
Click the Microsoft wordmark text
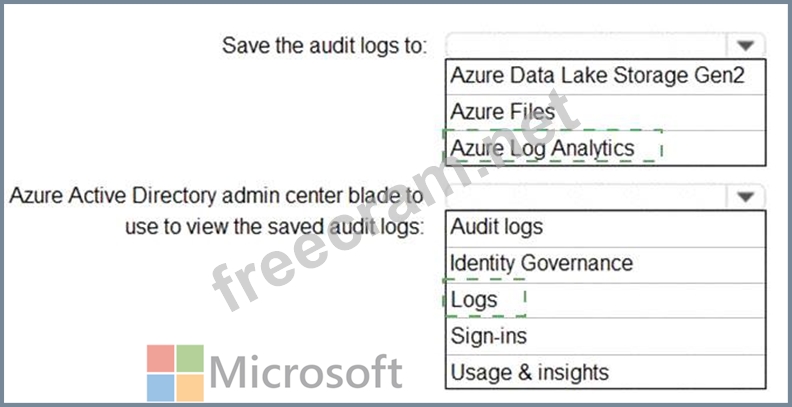pyautogui.click(x=307, y=374)
